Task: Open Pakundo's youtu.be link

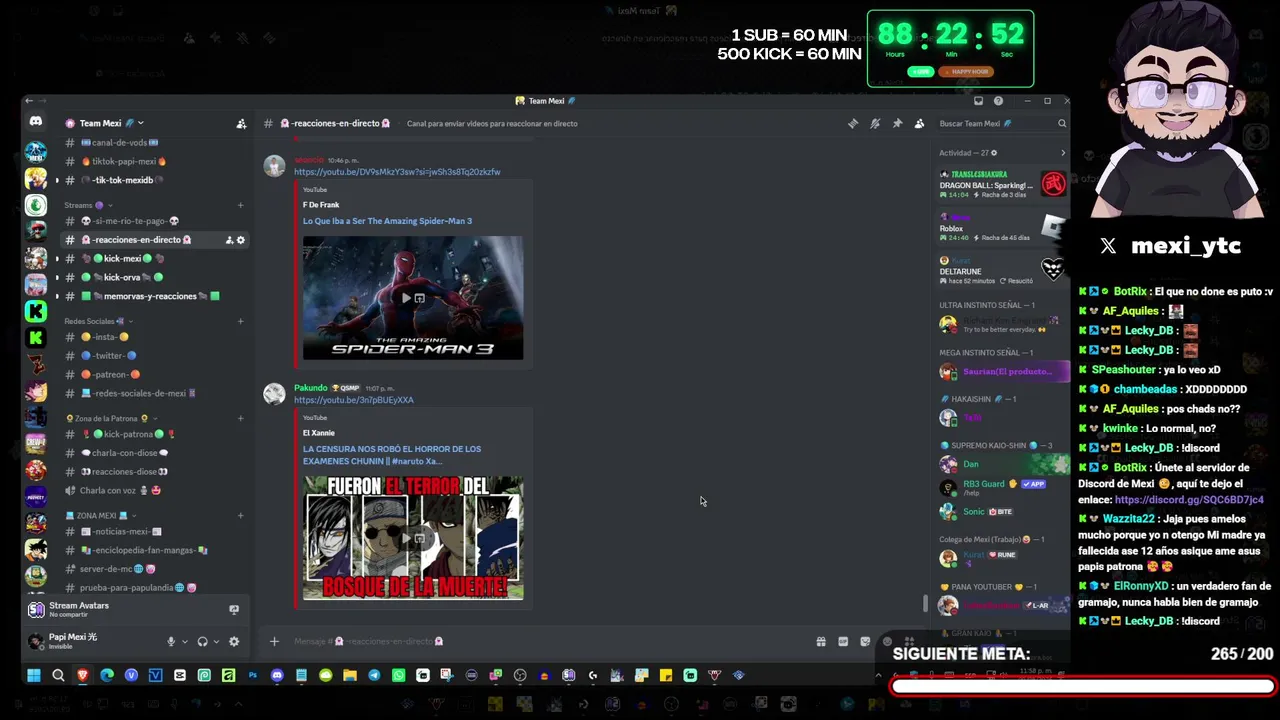Action: [x=354, y=400]
